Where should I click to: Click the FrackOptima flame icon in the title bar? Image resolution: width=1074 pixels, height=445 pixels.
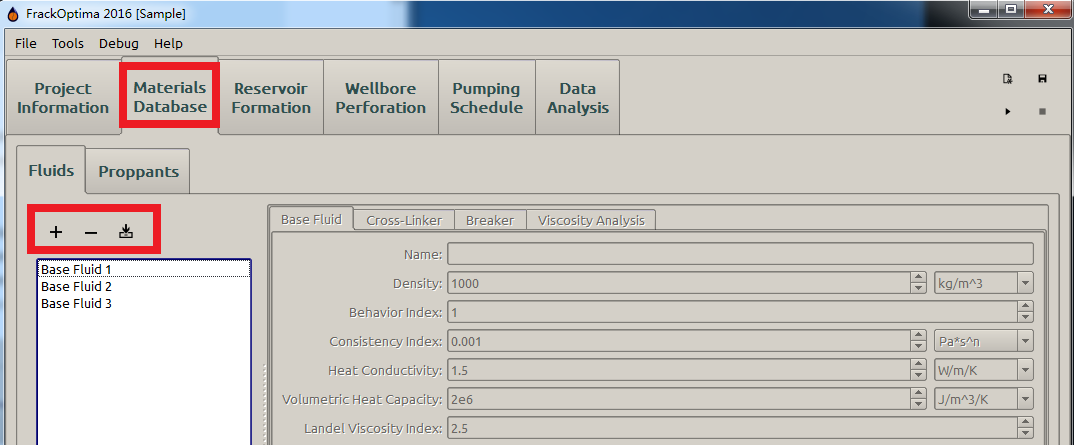pos(12,14)
